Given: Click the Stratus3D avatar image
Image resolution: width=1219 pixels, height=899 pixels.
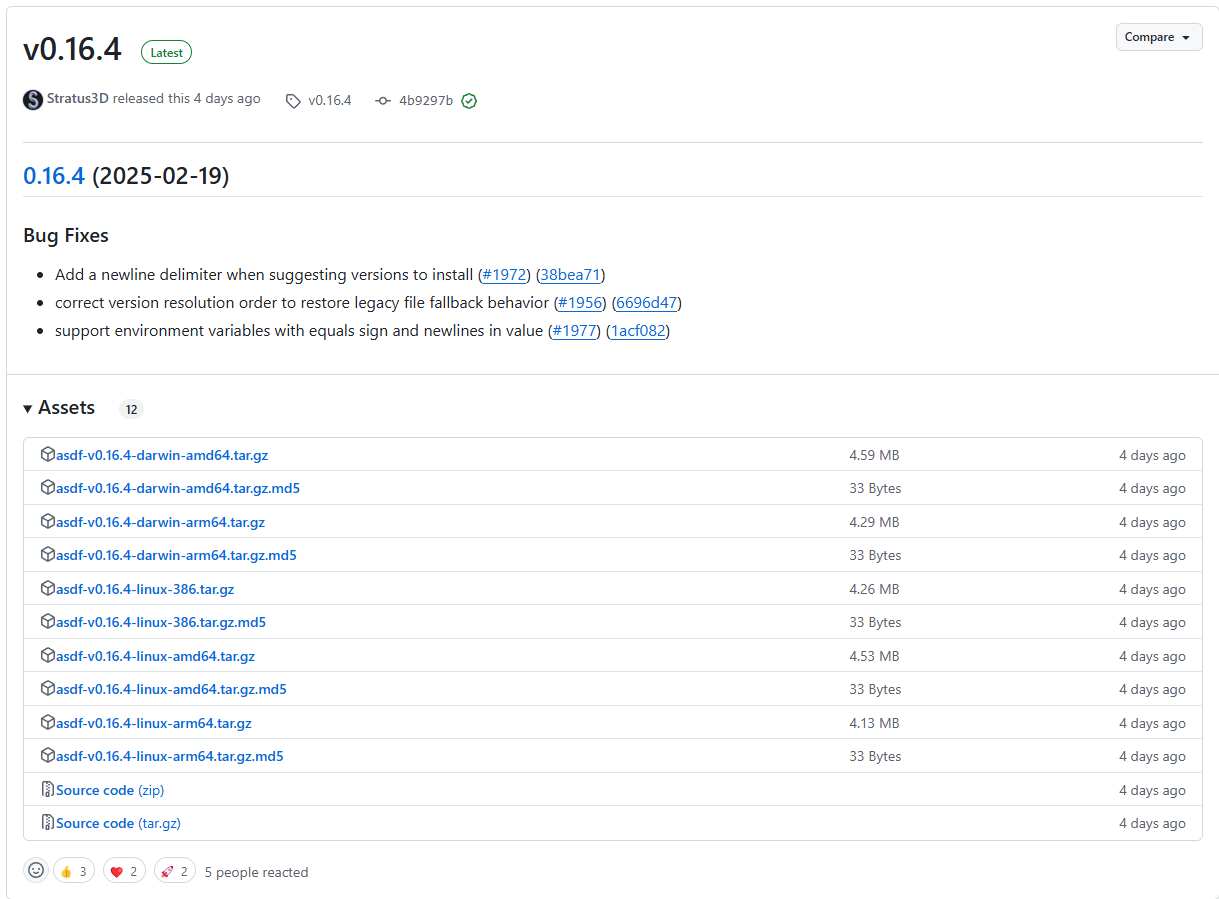Looking at the screenshot, I should click(x=32, y=99).
